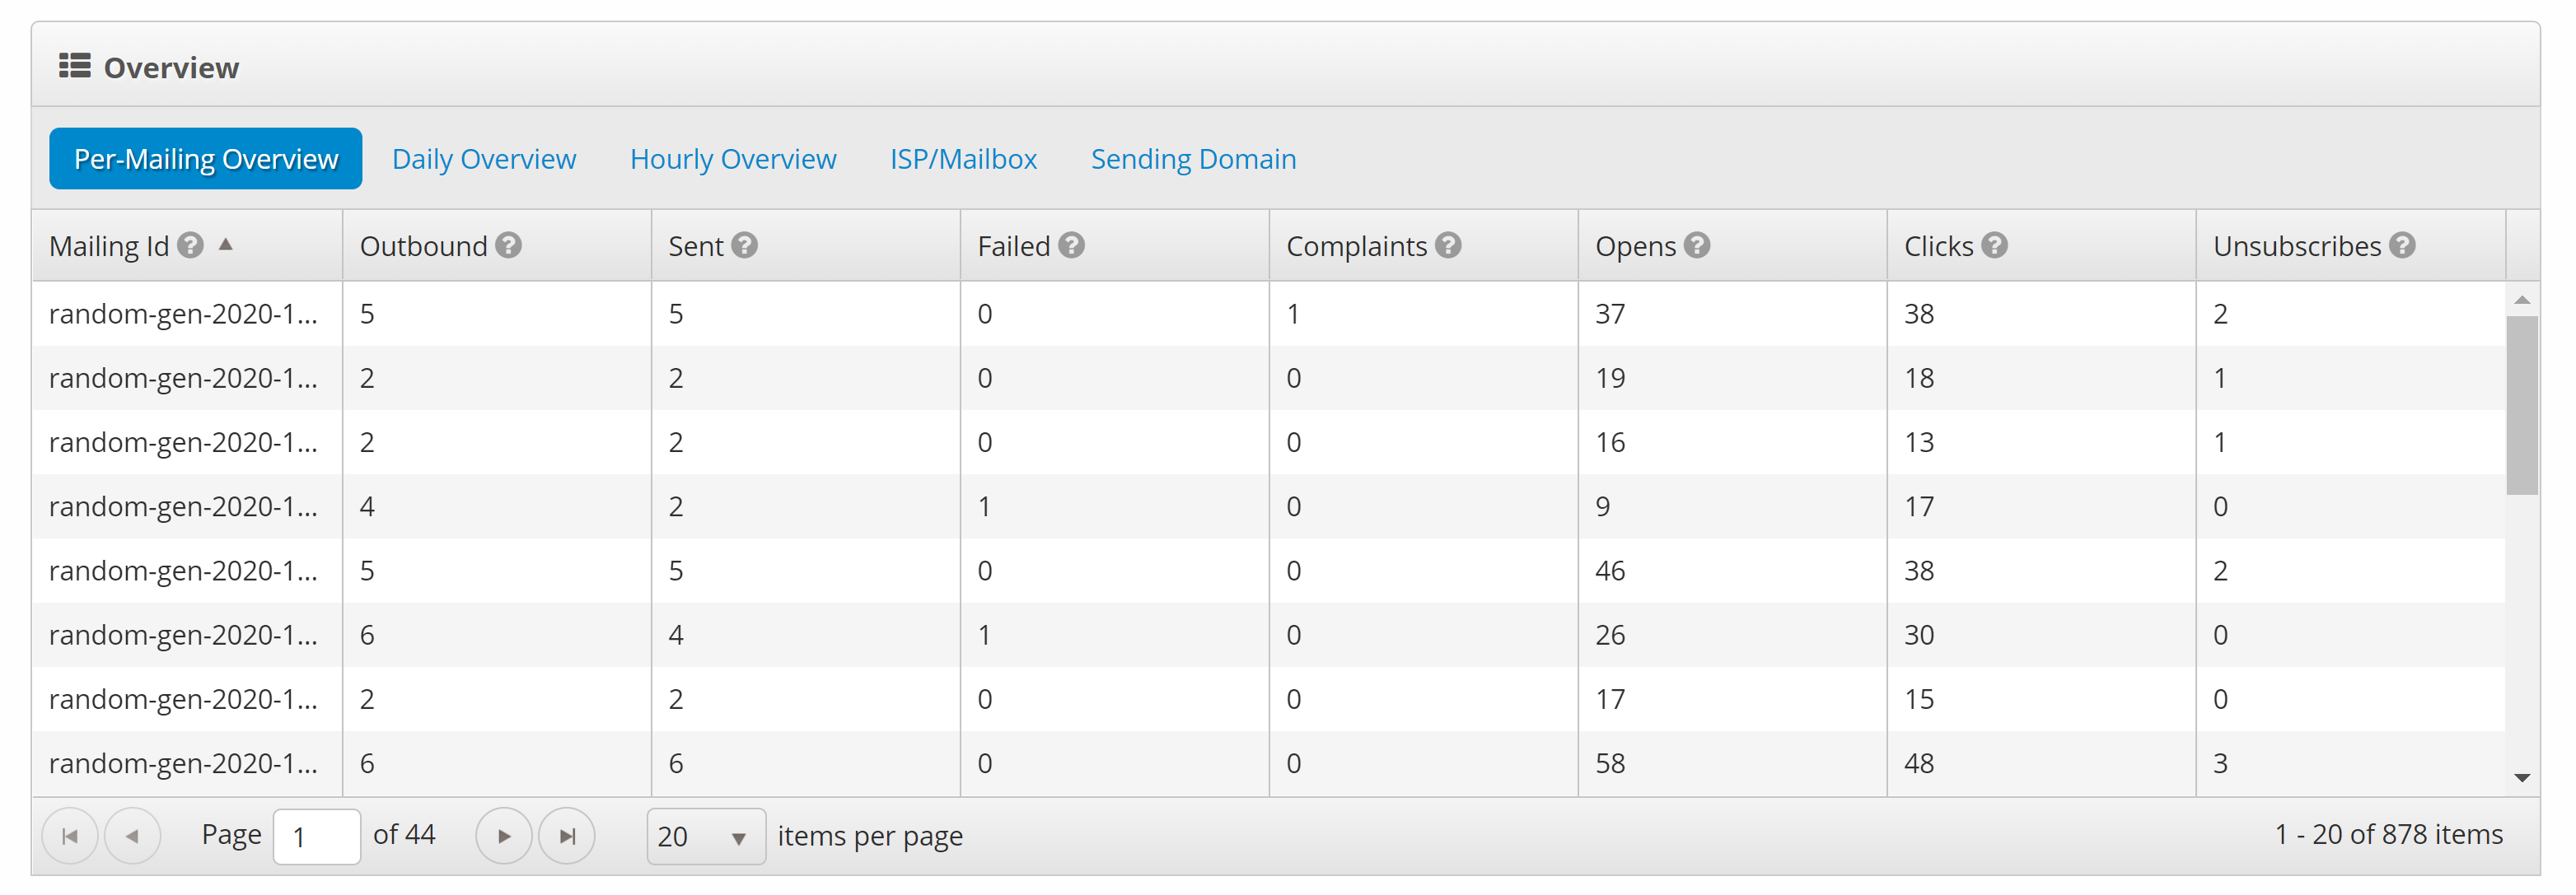Go to the last page
The width and height of the screenshot is (2576, 895).
(x=567, y=836)
